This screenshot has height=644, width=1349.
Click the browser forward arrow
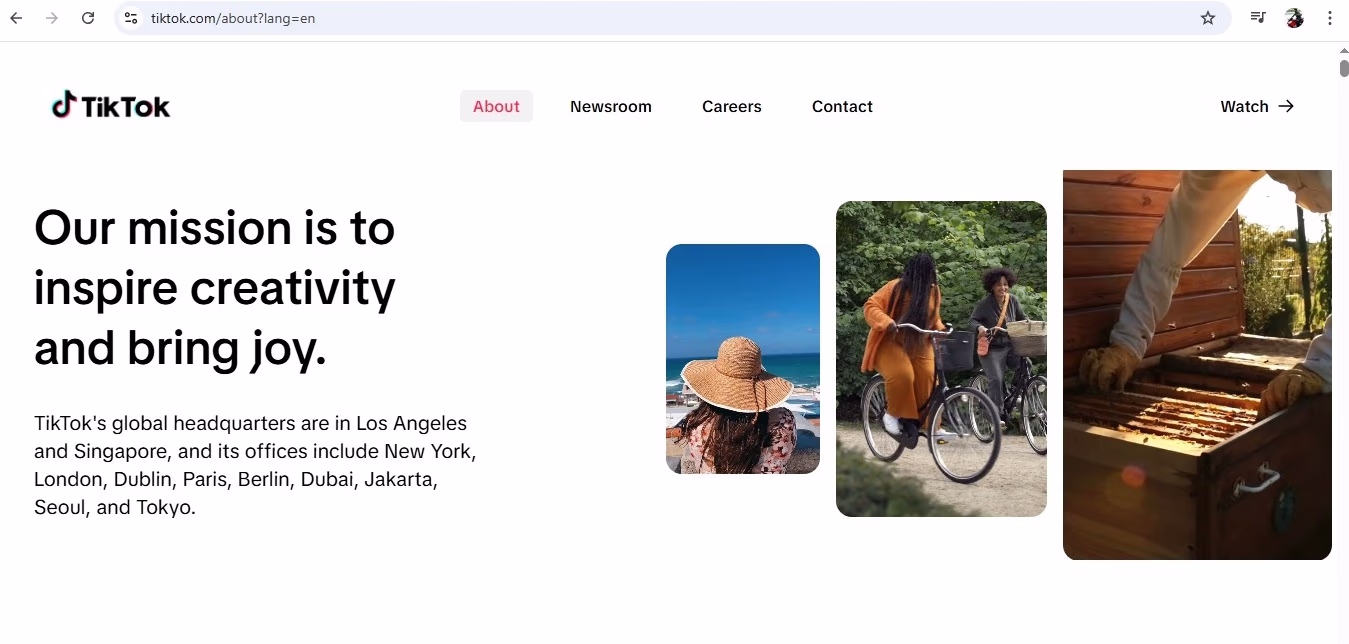click(52, 18)
